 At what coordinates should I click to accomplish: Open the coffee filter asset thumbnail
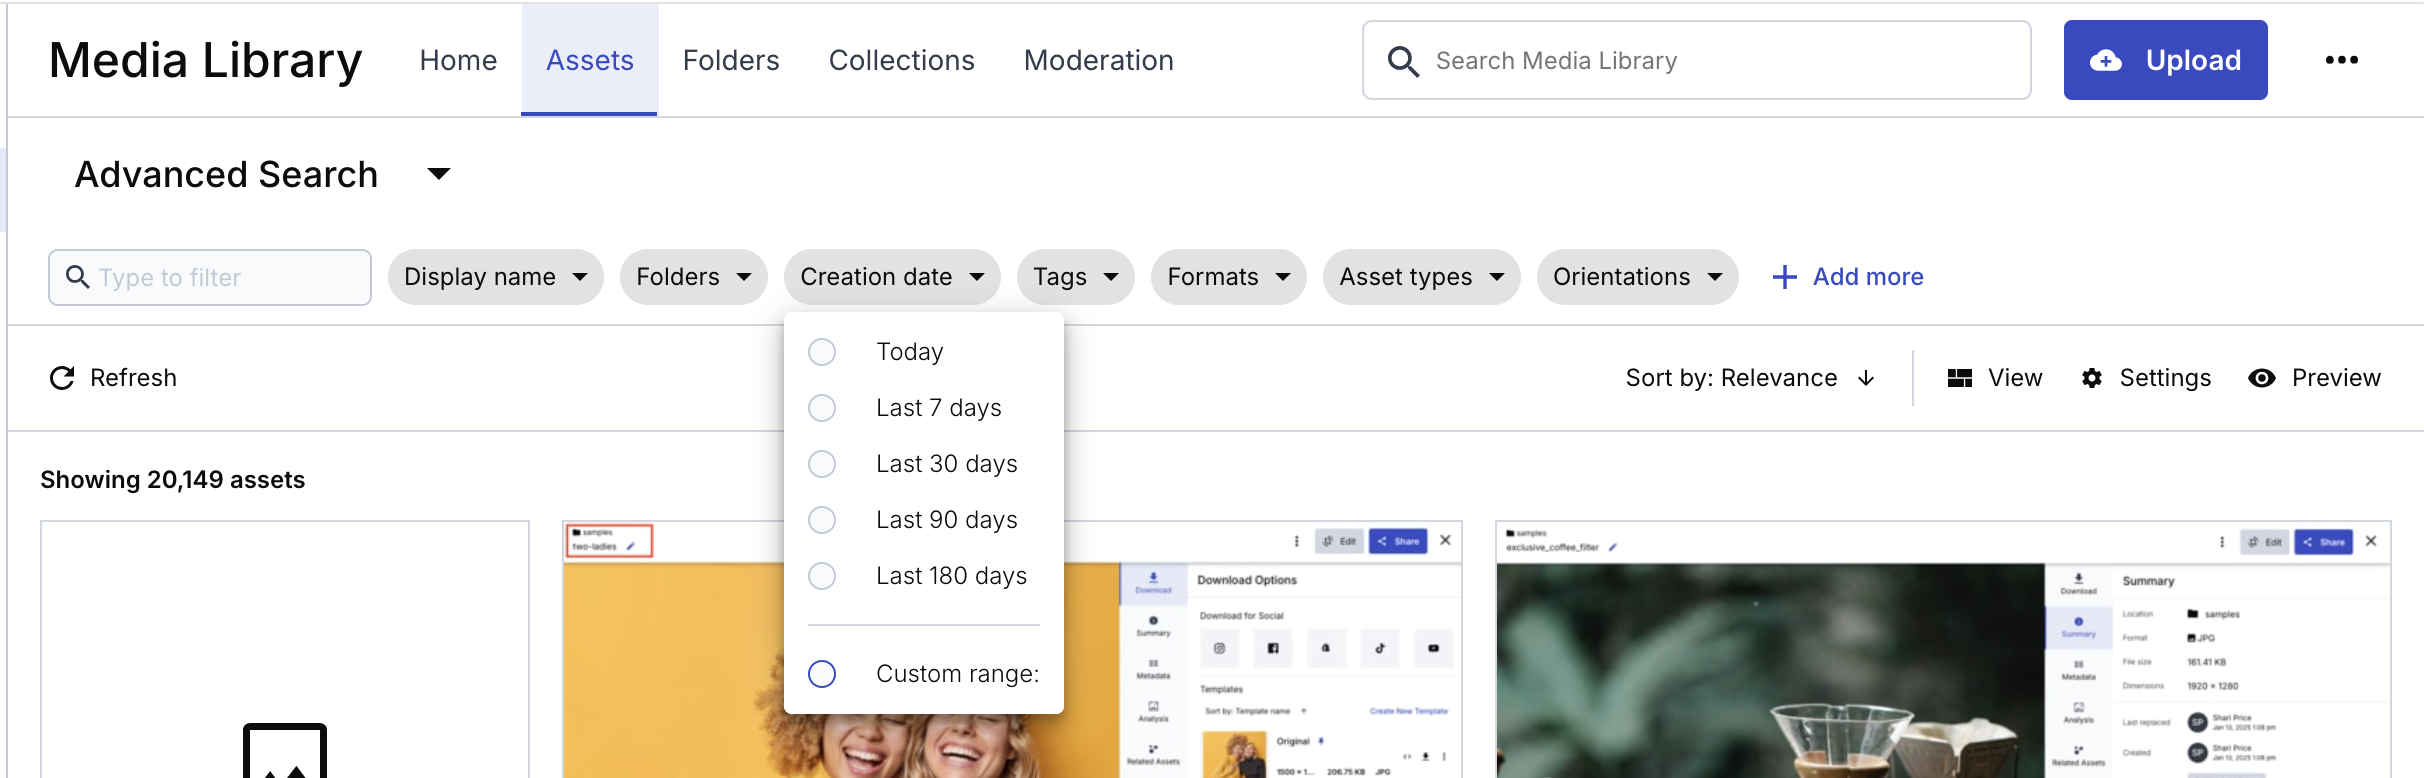pos(1943,649)
